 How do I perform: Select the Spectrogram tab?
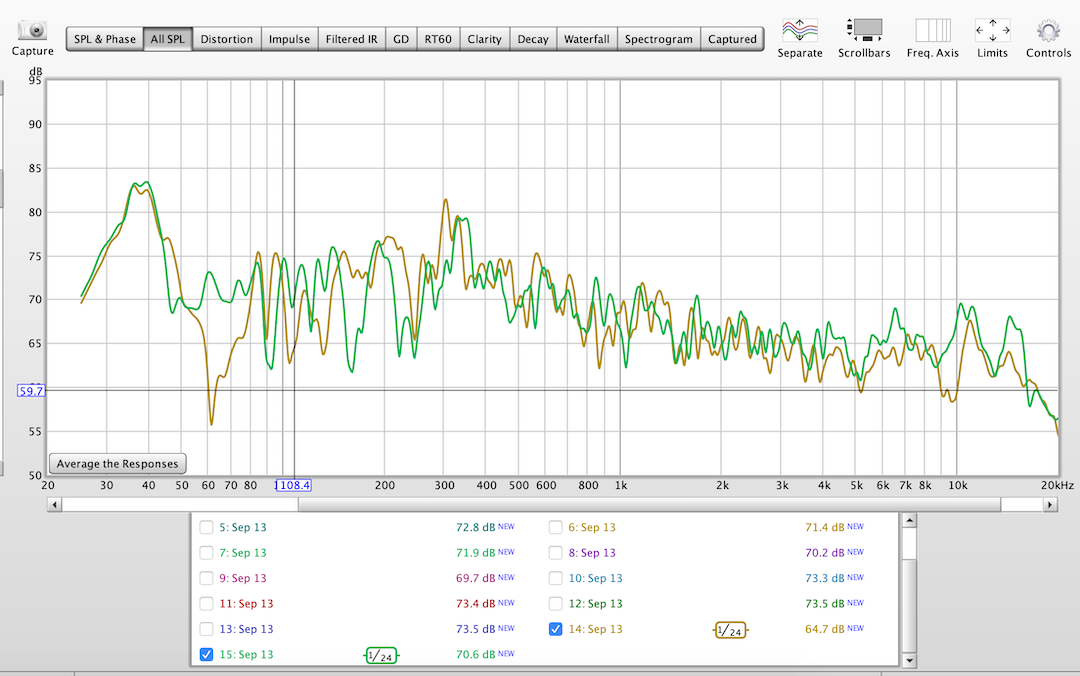coord(658,39)
